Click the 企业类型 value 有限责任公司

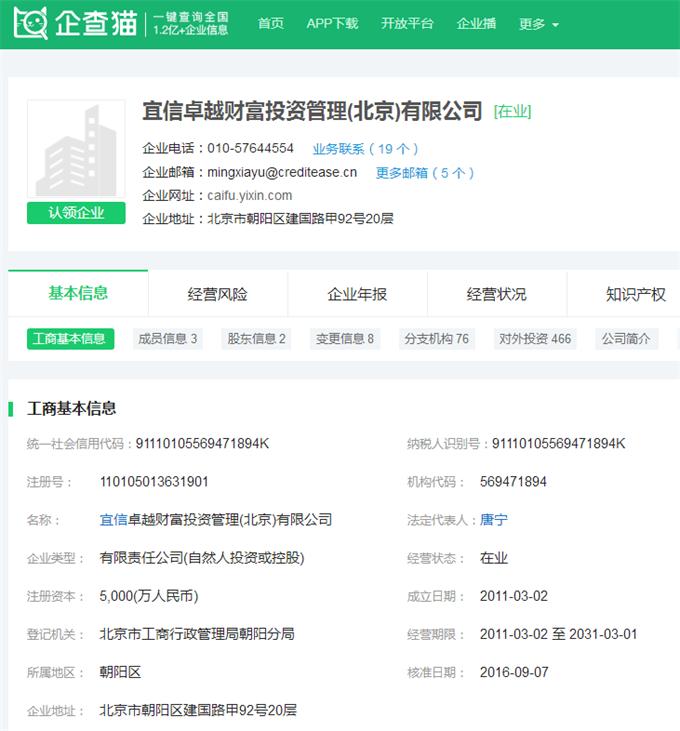202,558
